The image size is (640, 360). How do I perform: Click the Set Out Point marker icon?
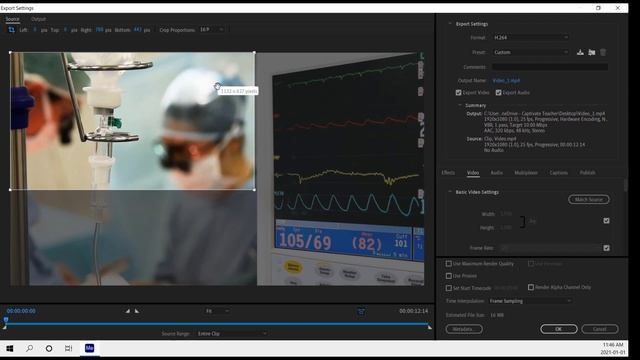coord(137,311)
